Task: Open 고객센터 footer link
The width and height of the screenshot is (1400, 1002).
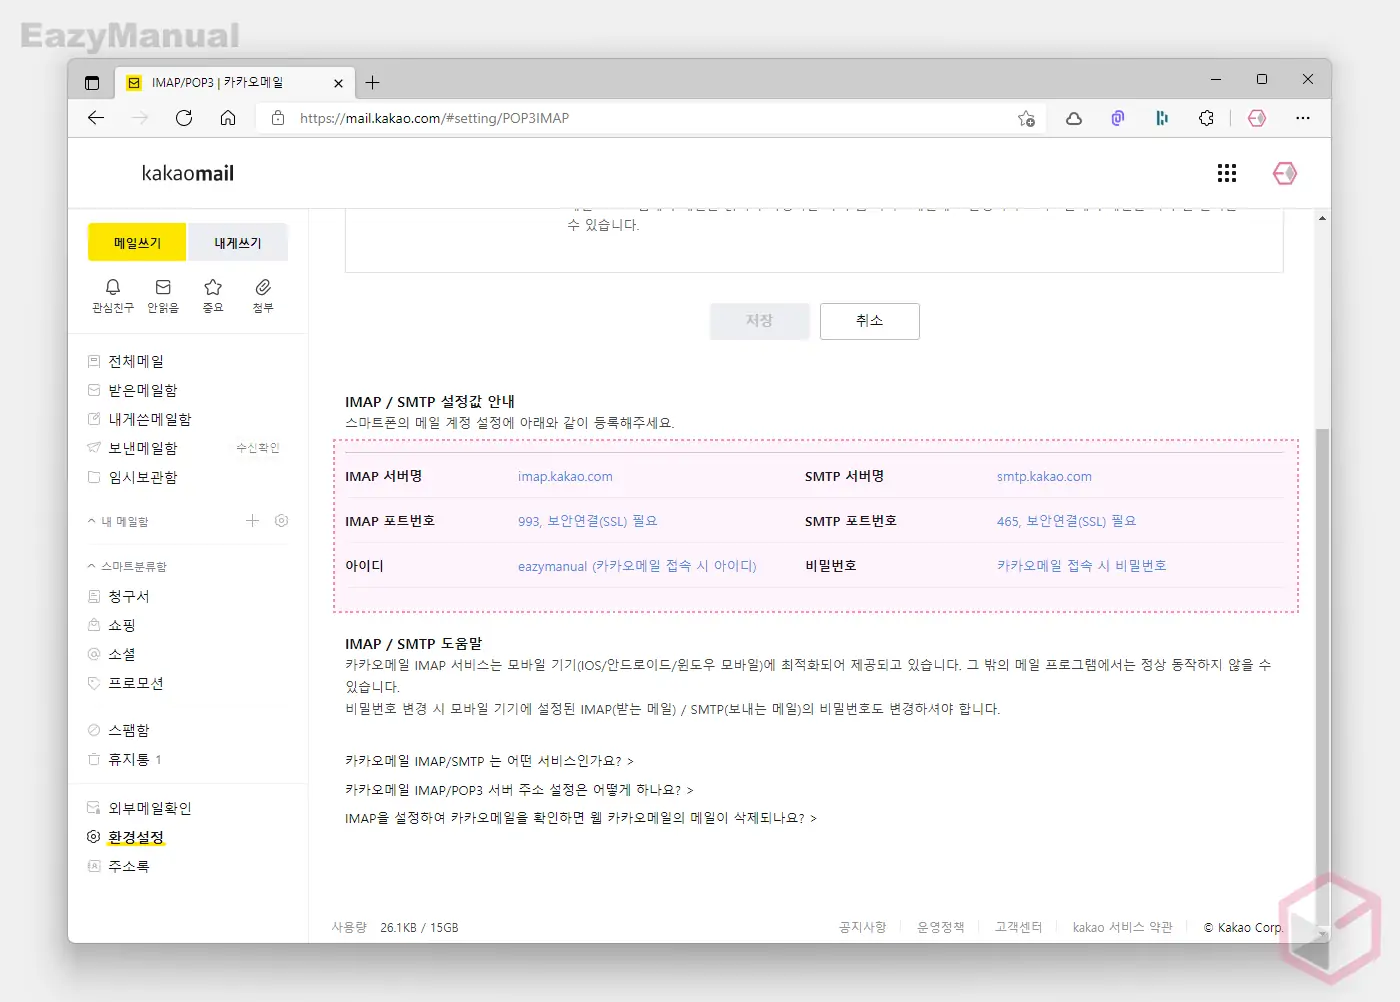Action: [1019, 927]
